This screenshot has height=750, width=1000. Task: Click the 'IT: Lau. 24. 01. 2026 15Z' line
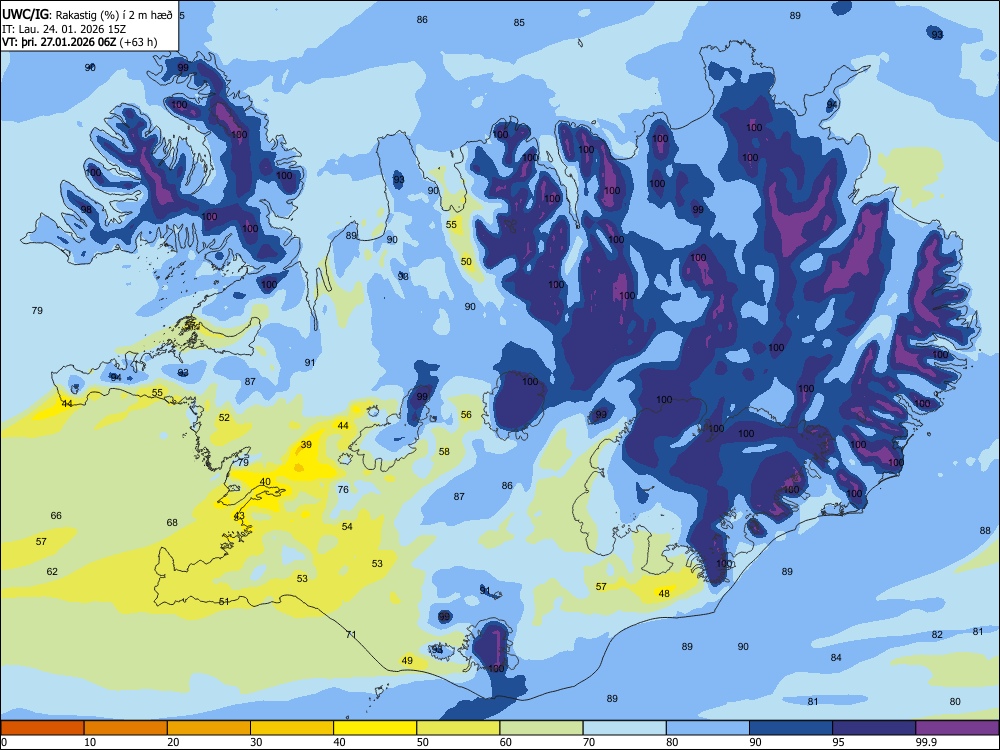(x=64, y=29)
